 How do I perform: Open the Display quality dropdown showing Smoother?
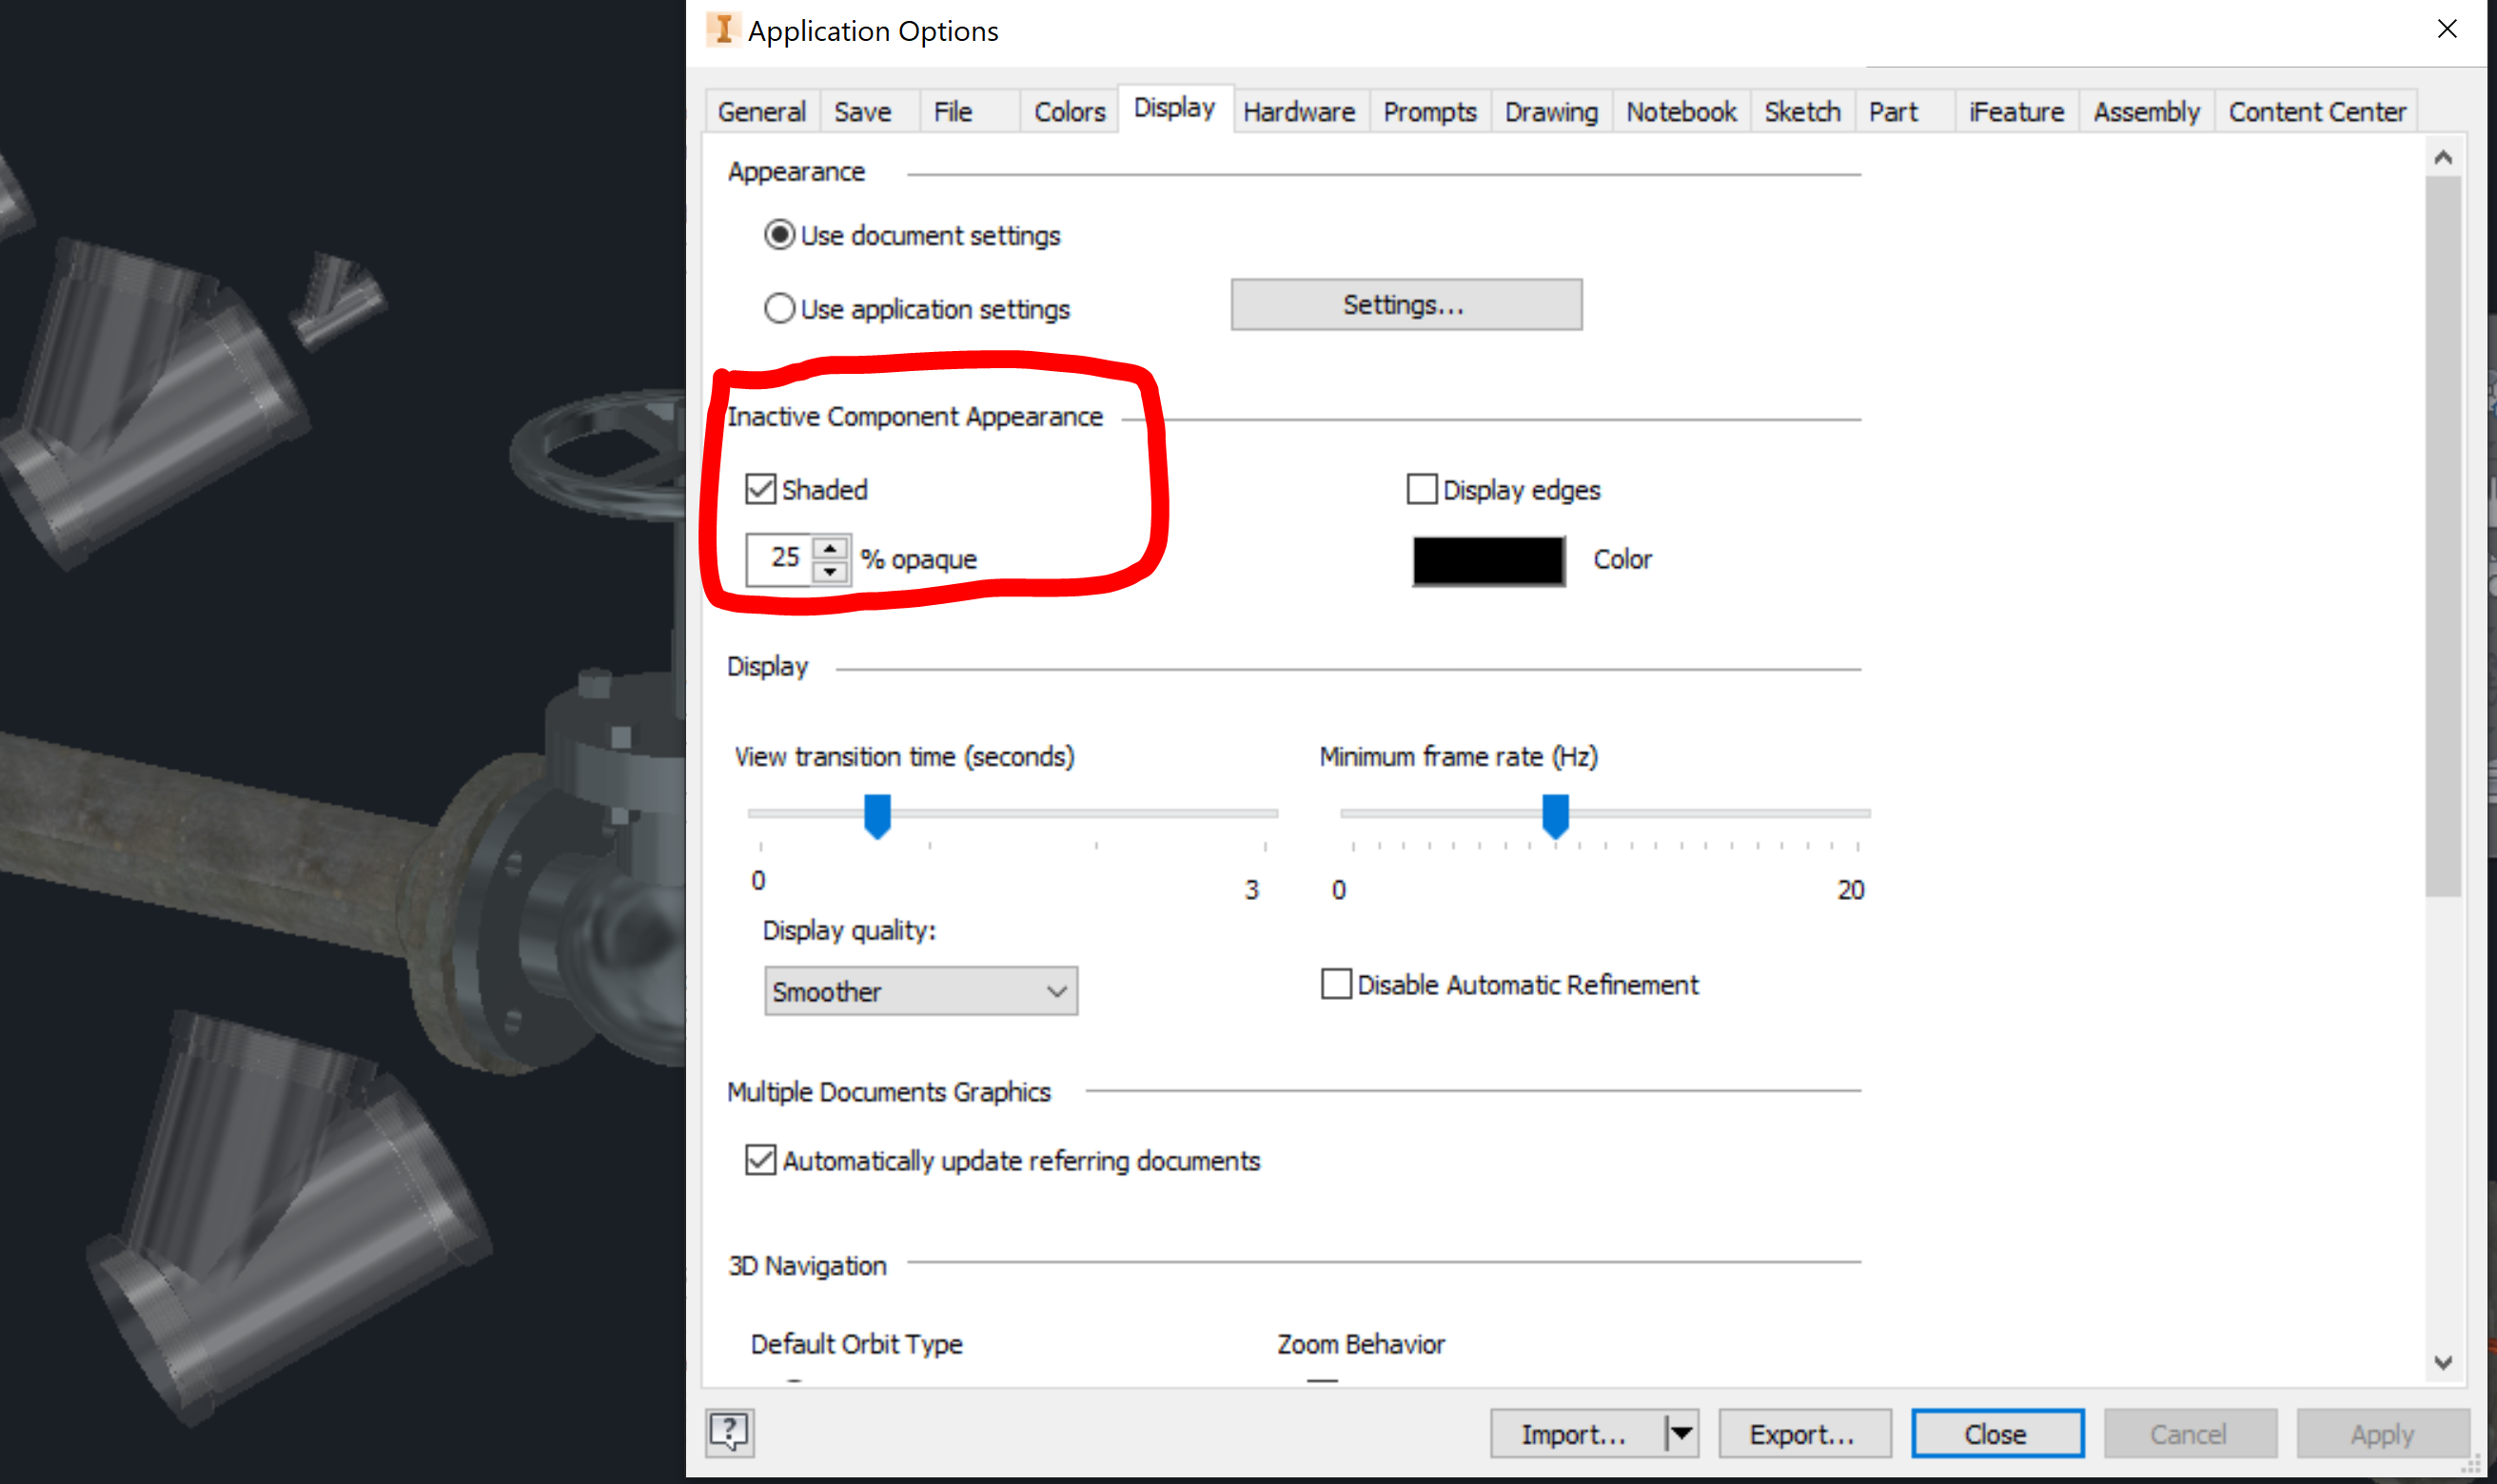[x=1056, y=991]
